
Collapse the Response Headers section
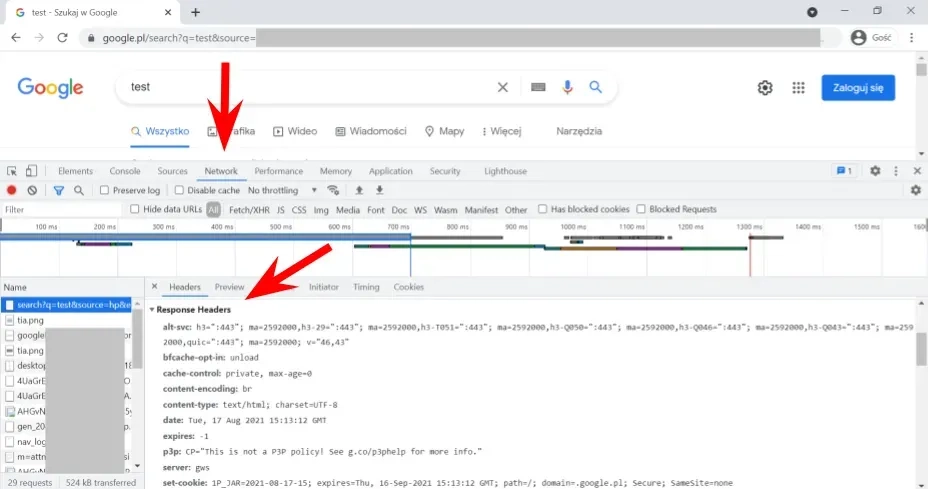(152, 309)
